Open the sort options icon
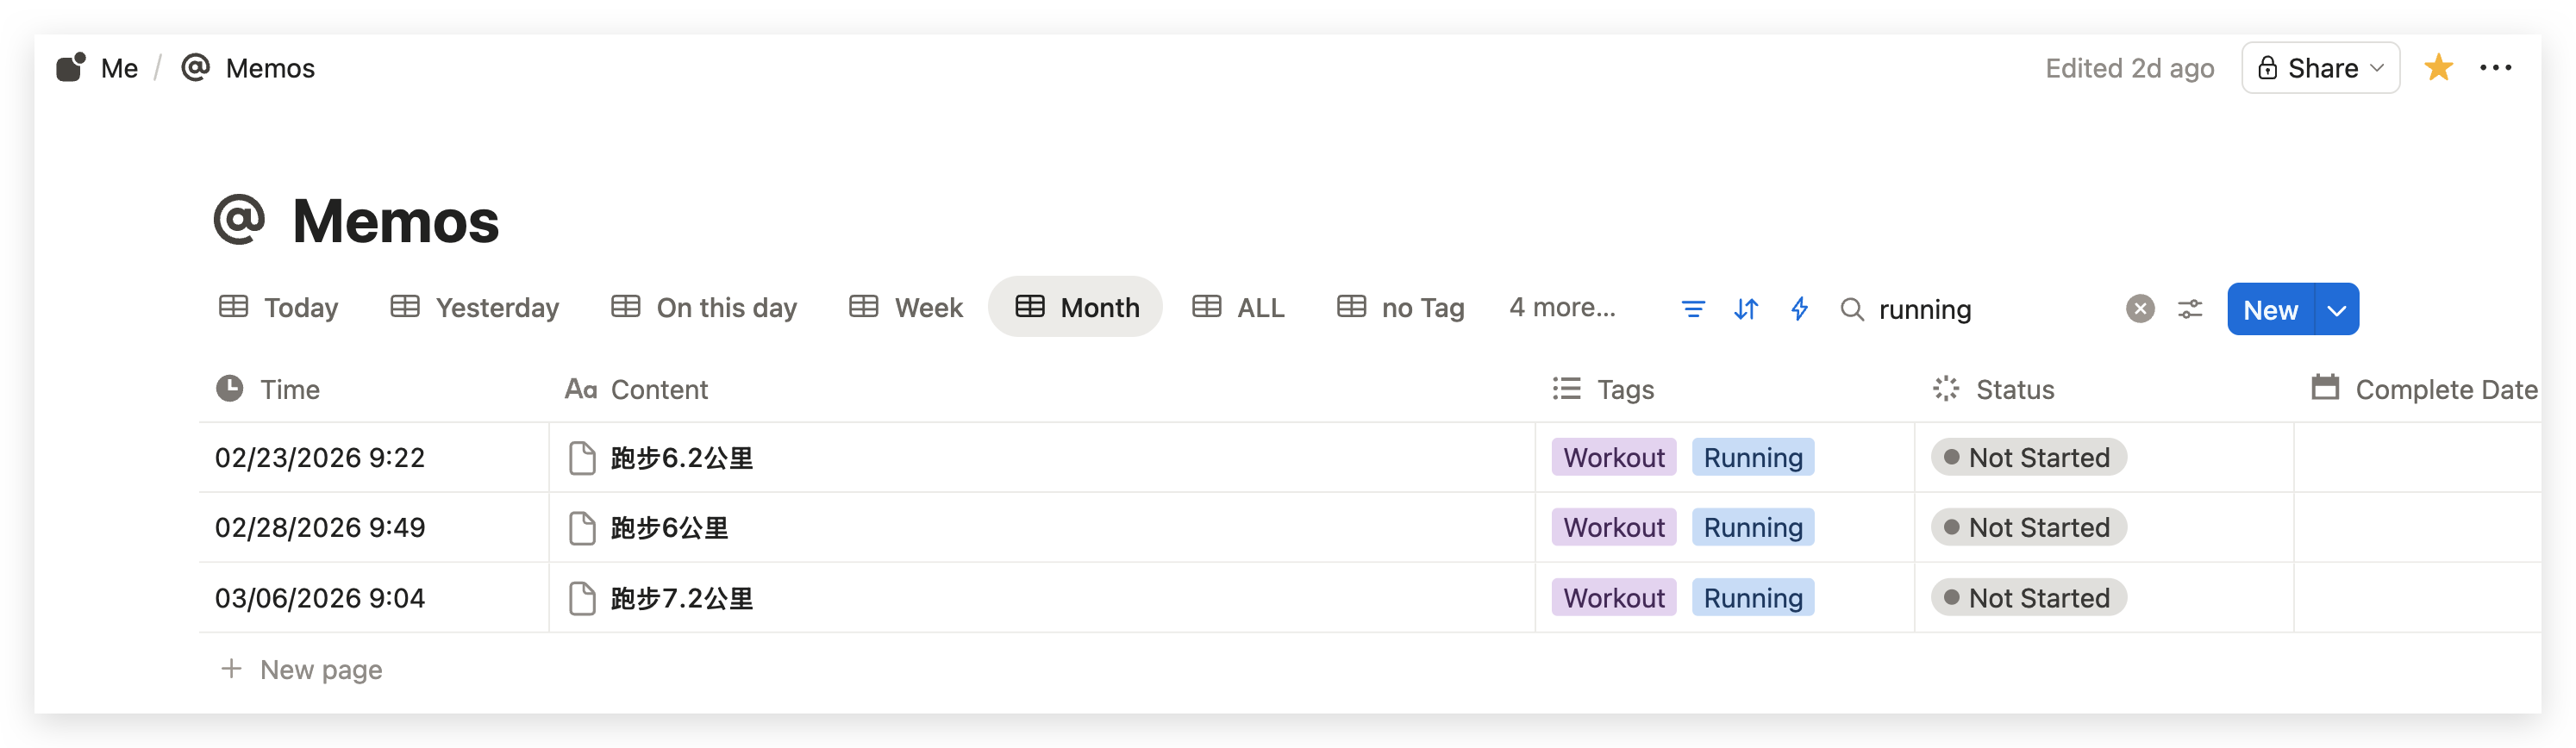This screenshot has height=748, width=2576. pos(1745,309)
